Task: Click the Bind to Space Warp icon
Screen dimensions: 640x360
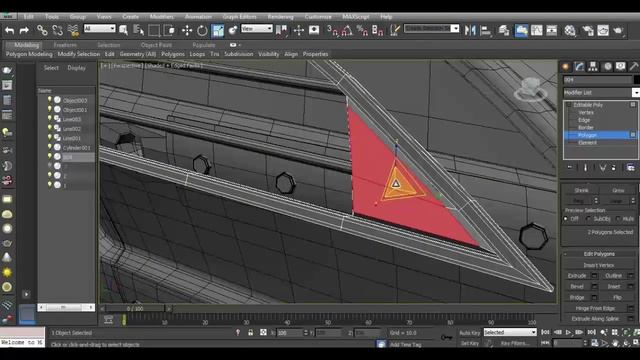Action: pyautogui.click(x=73, y=30)
